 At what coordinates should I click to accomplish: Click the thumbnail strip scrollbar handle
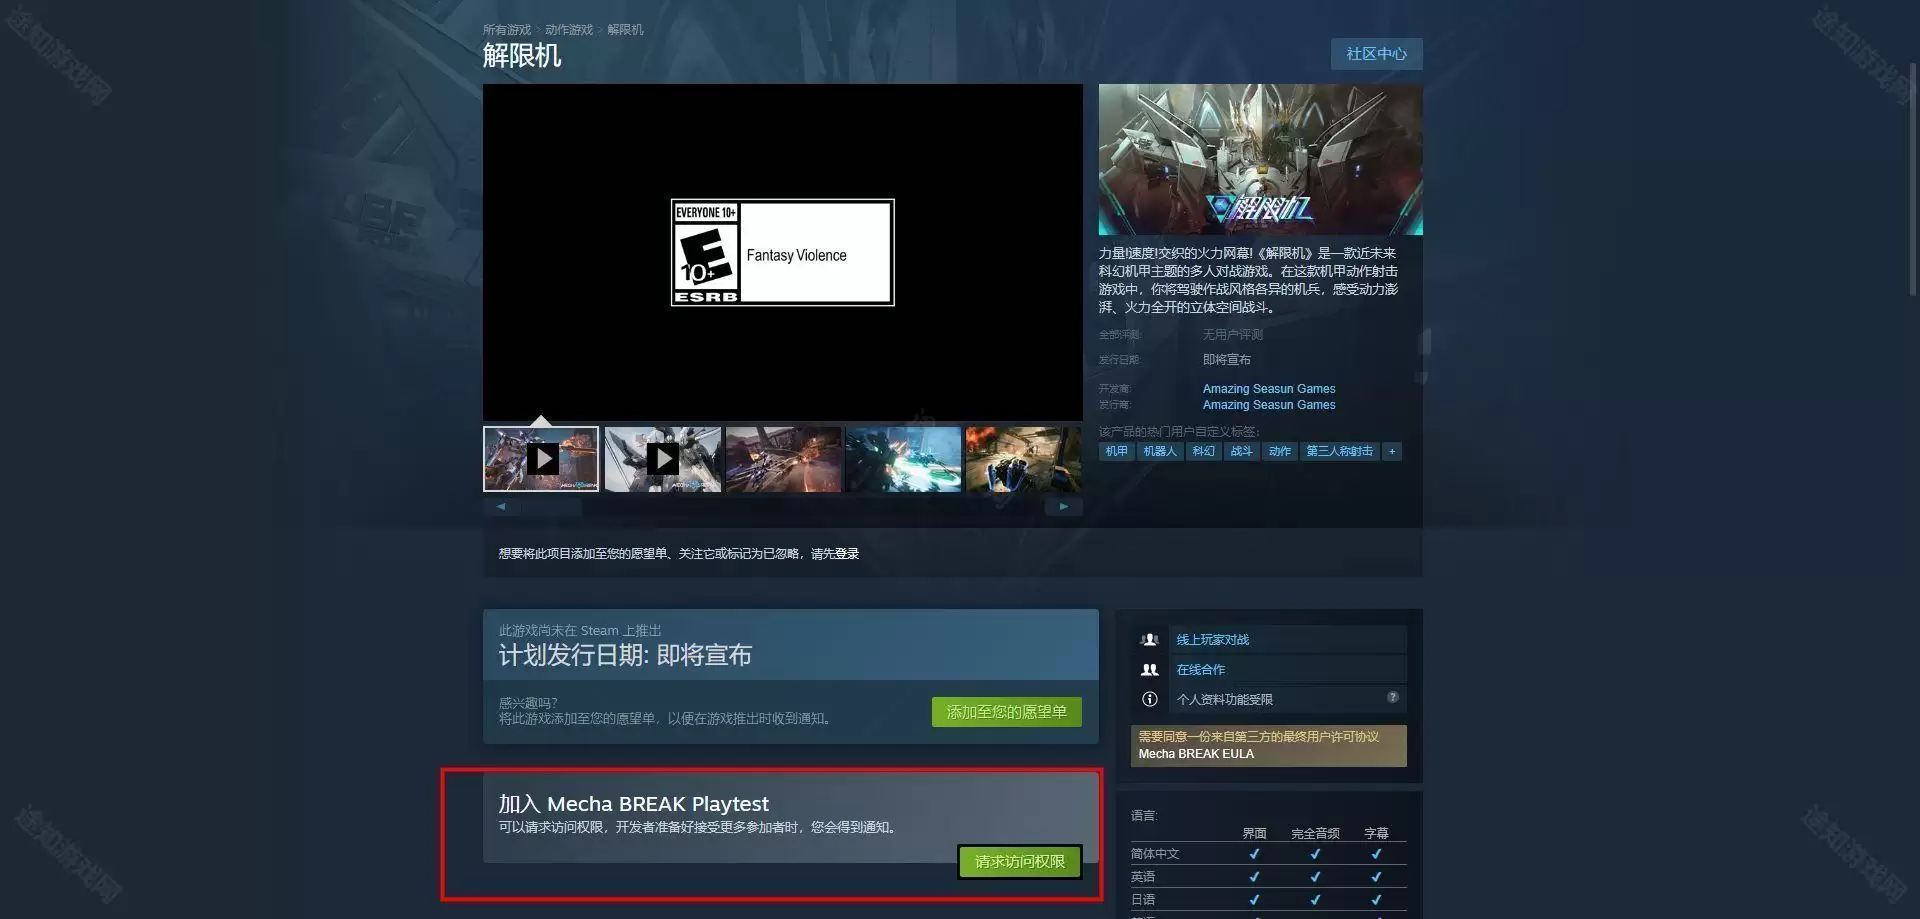point(552,506)
